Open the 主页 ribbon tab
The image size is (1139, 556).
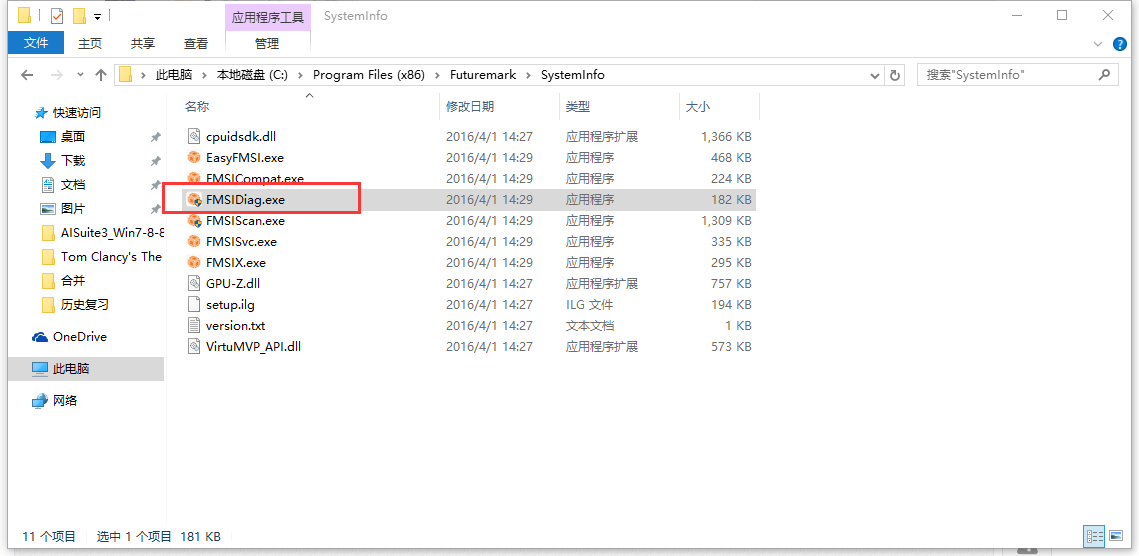90,44
